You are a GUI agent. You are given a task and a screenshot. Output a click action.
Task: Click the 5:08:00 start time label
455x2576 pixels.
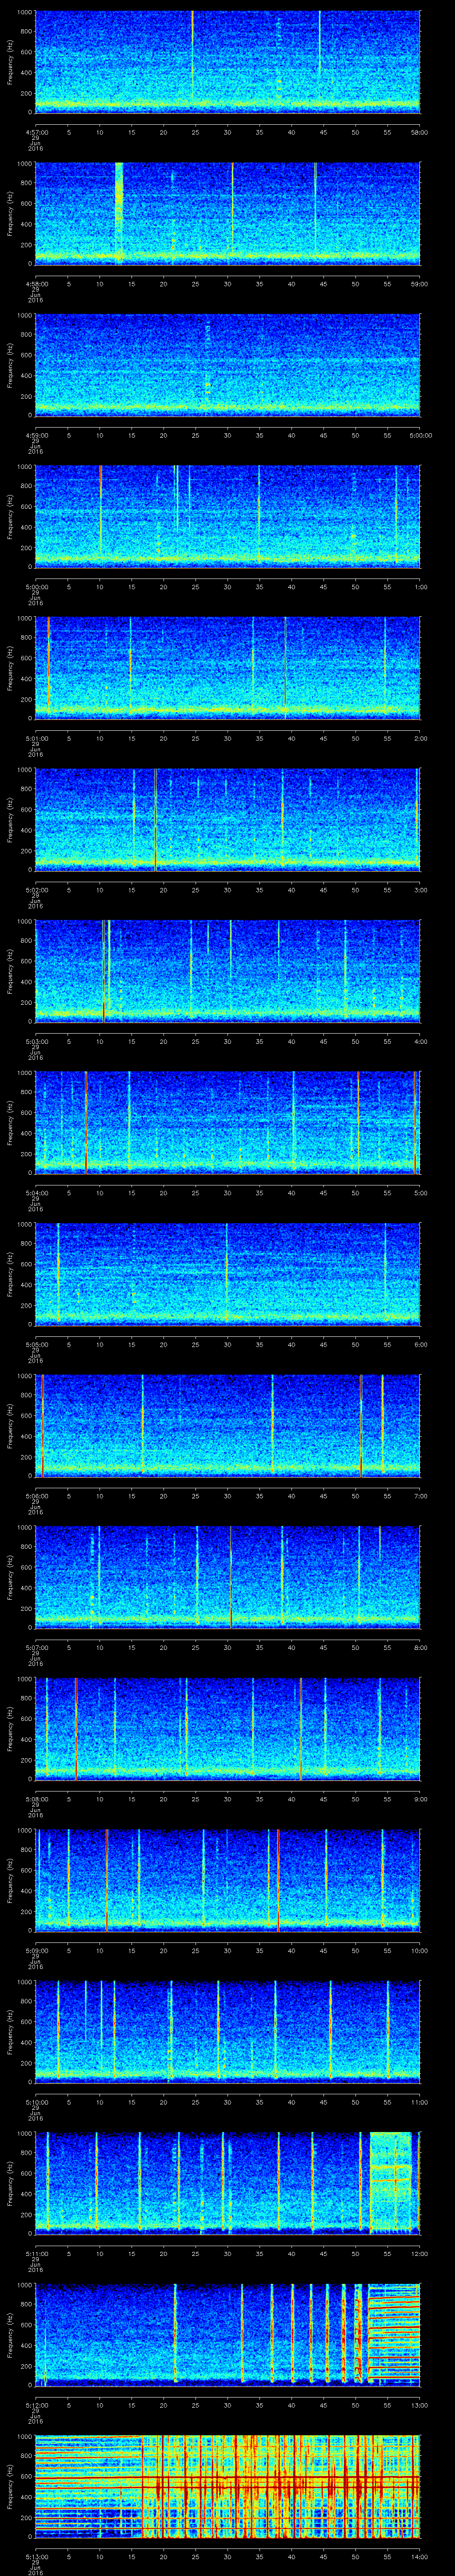coord(37,1799)
